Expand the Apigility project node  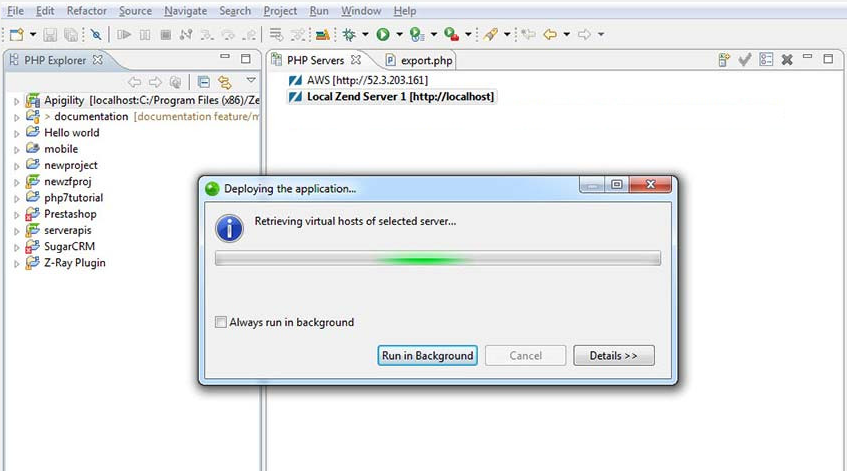click(16, 101)
